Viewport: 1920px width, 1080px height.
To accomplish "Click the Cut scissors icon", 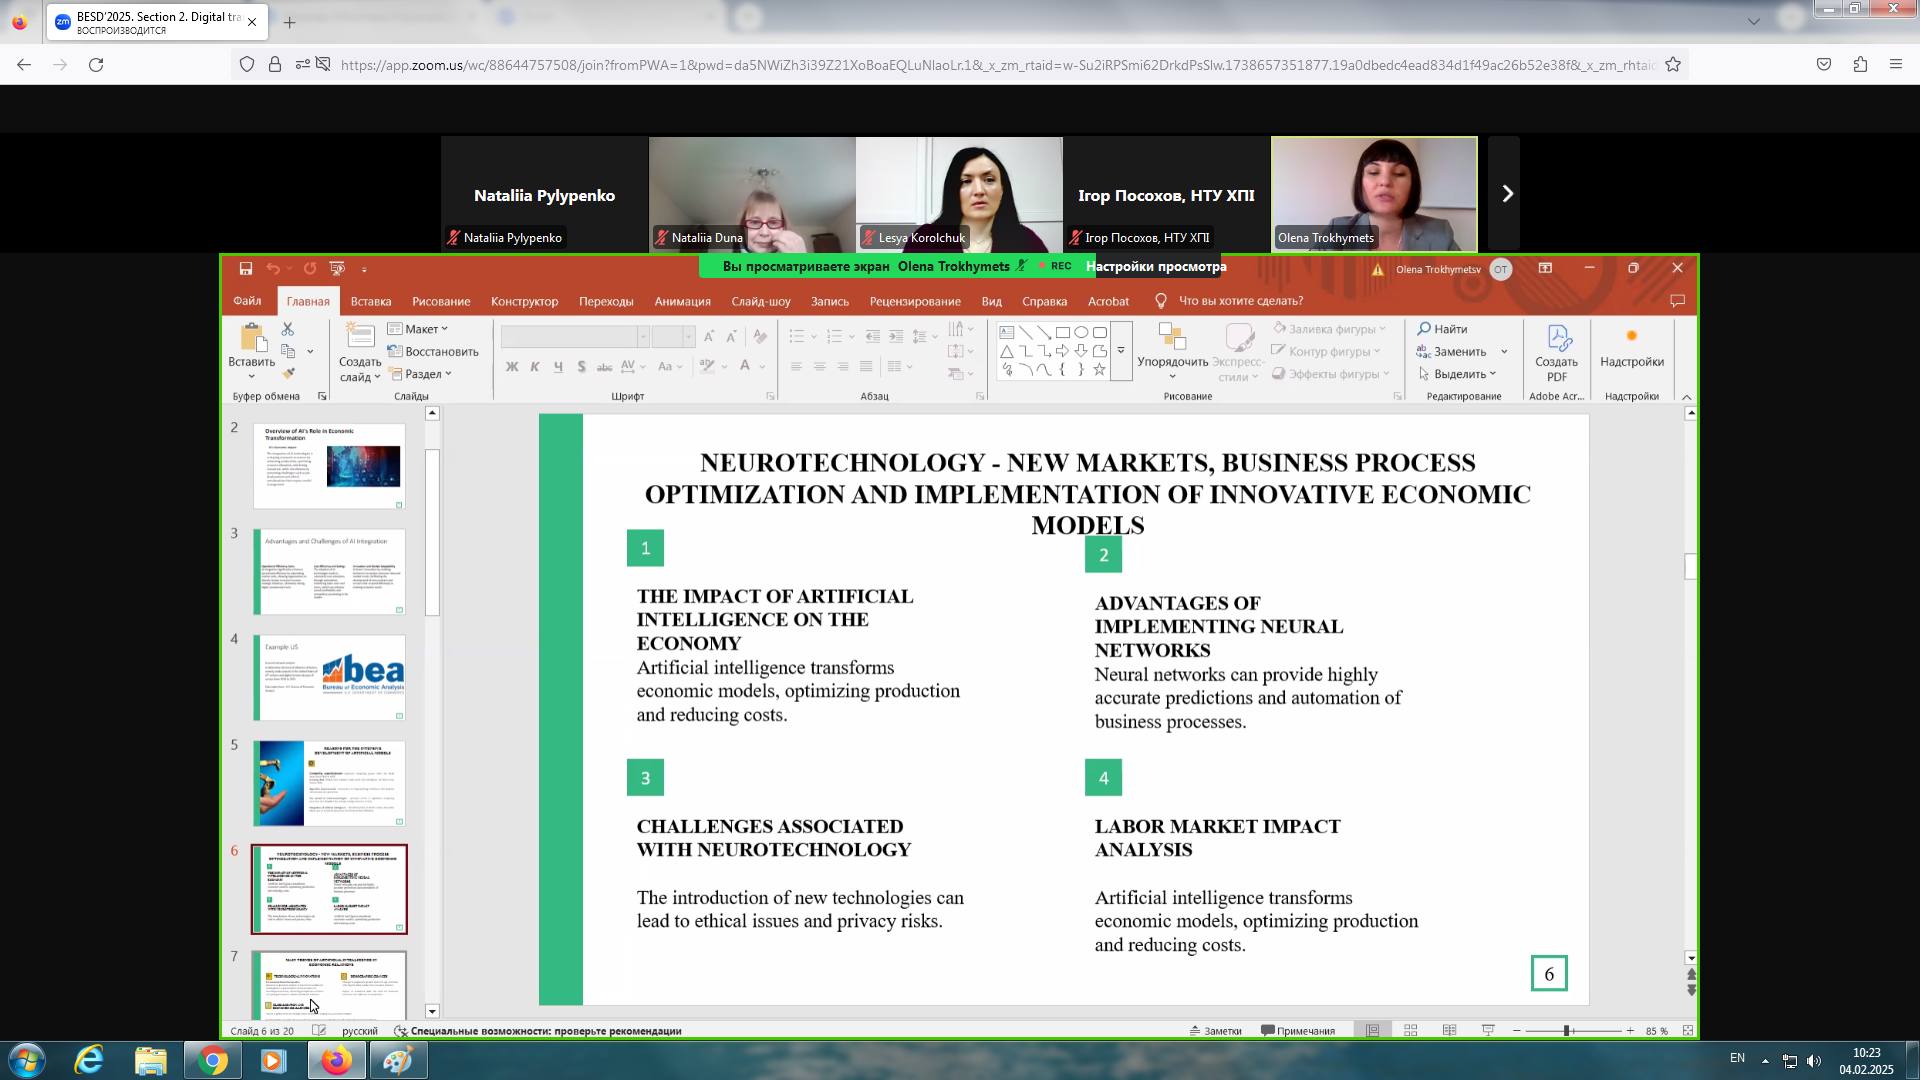I will (288, 329).
